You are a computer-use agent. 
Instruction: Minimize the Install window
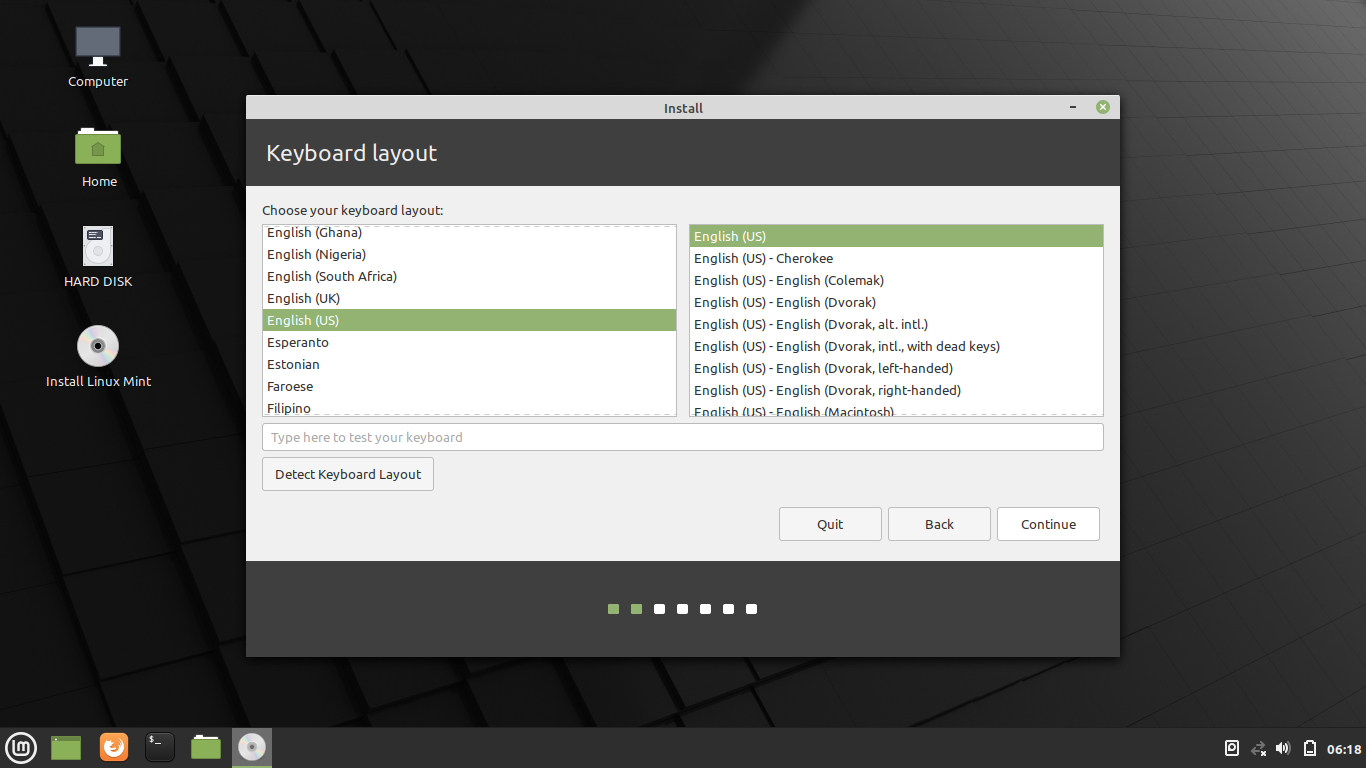click(x=1073, y=107)
